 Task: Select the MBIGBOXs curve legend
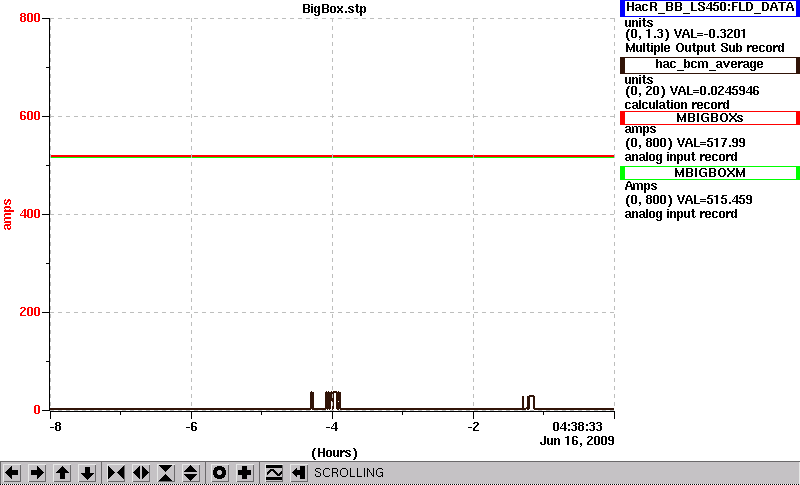pos(710,118)
